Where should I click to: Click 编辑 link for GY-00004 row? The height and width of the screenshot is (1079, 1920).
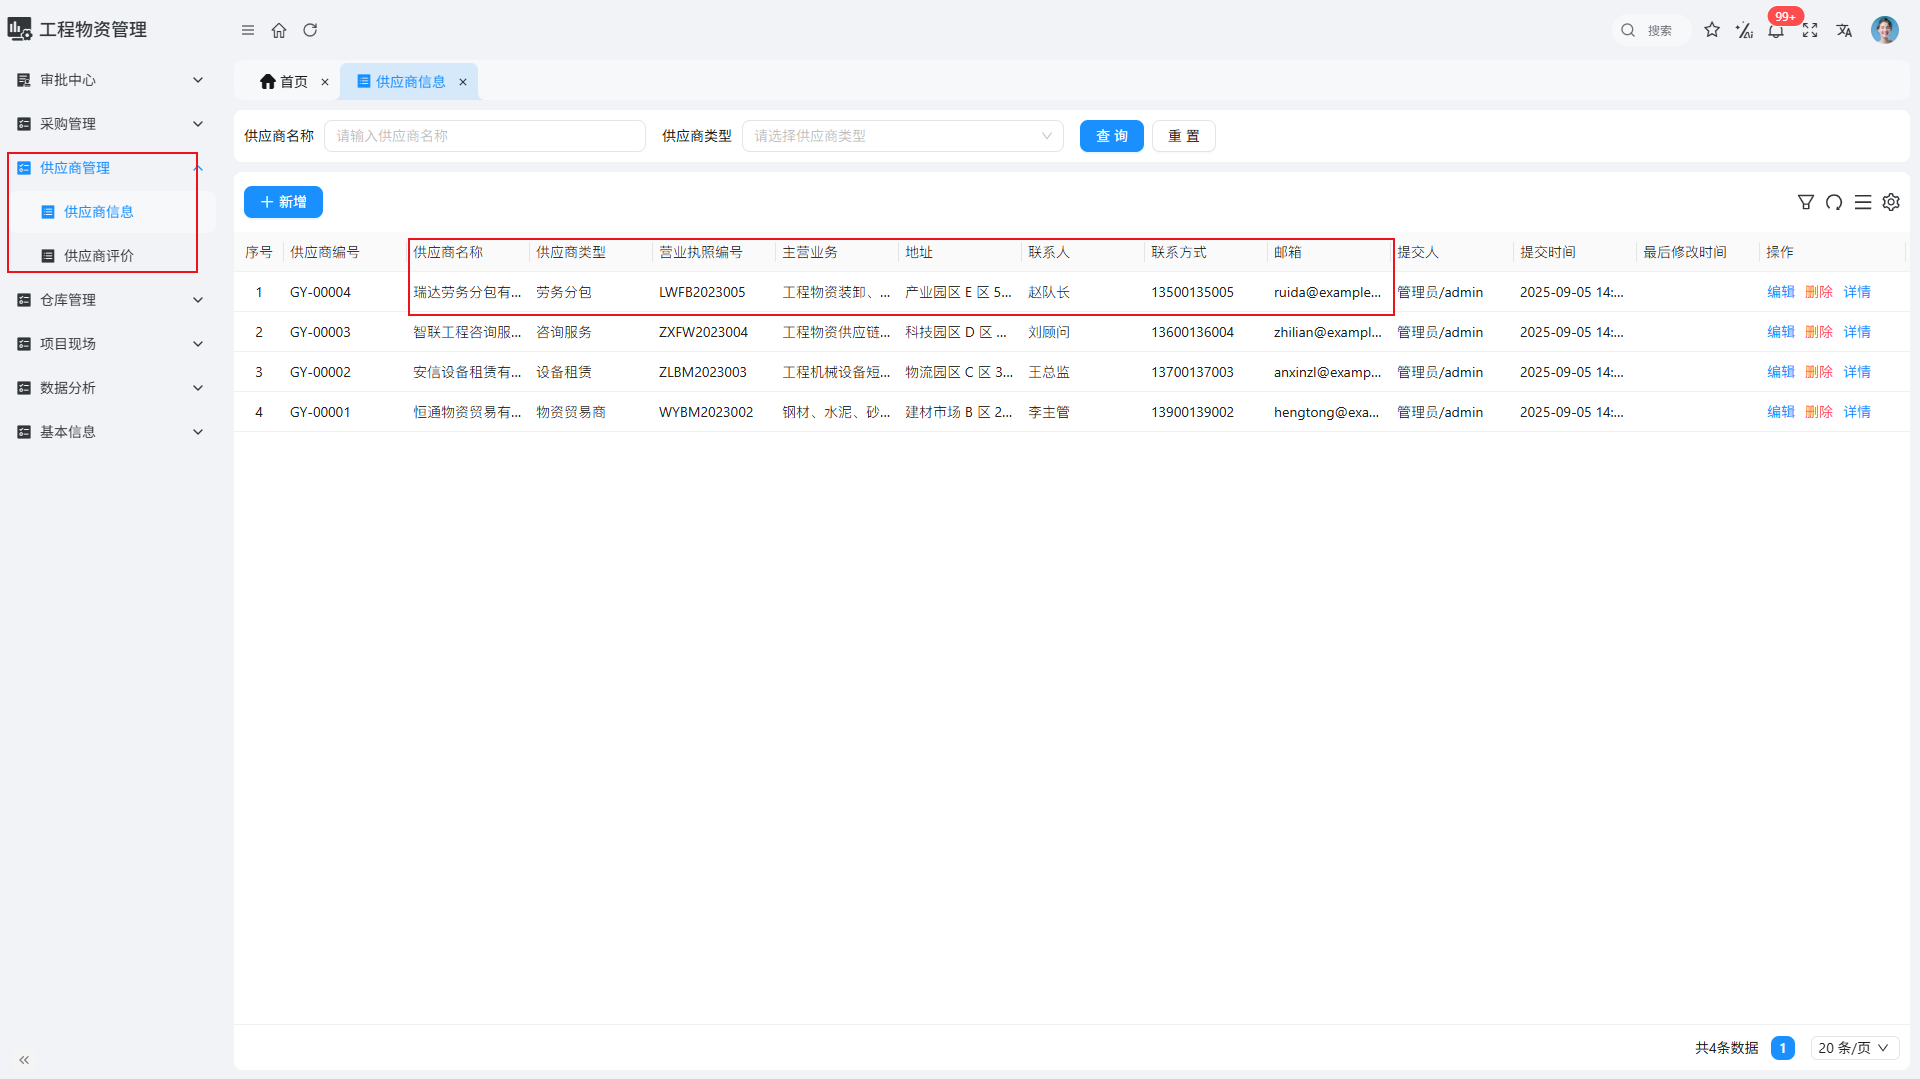(1780, 292)
